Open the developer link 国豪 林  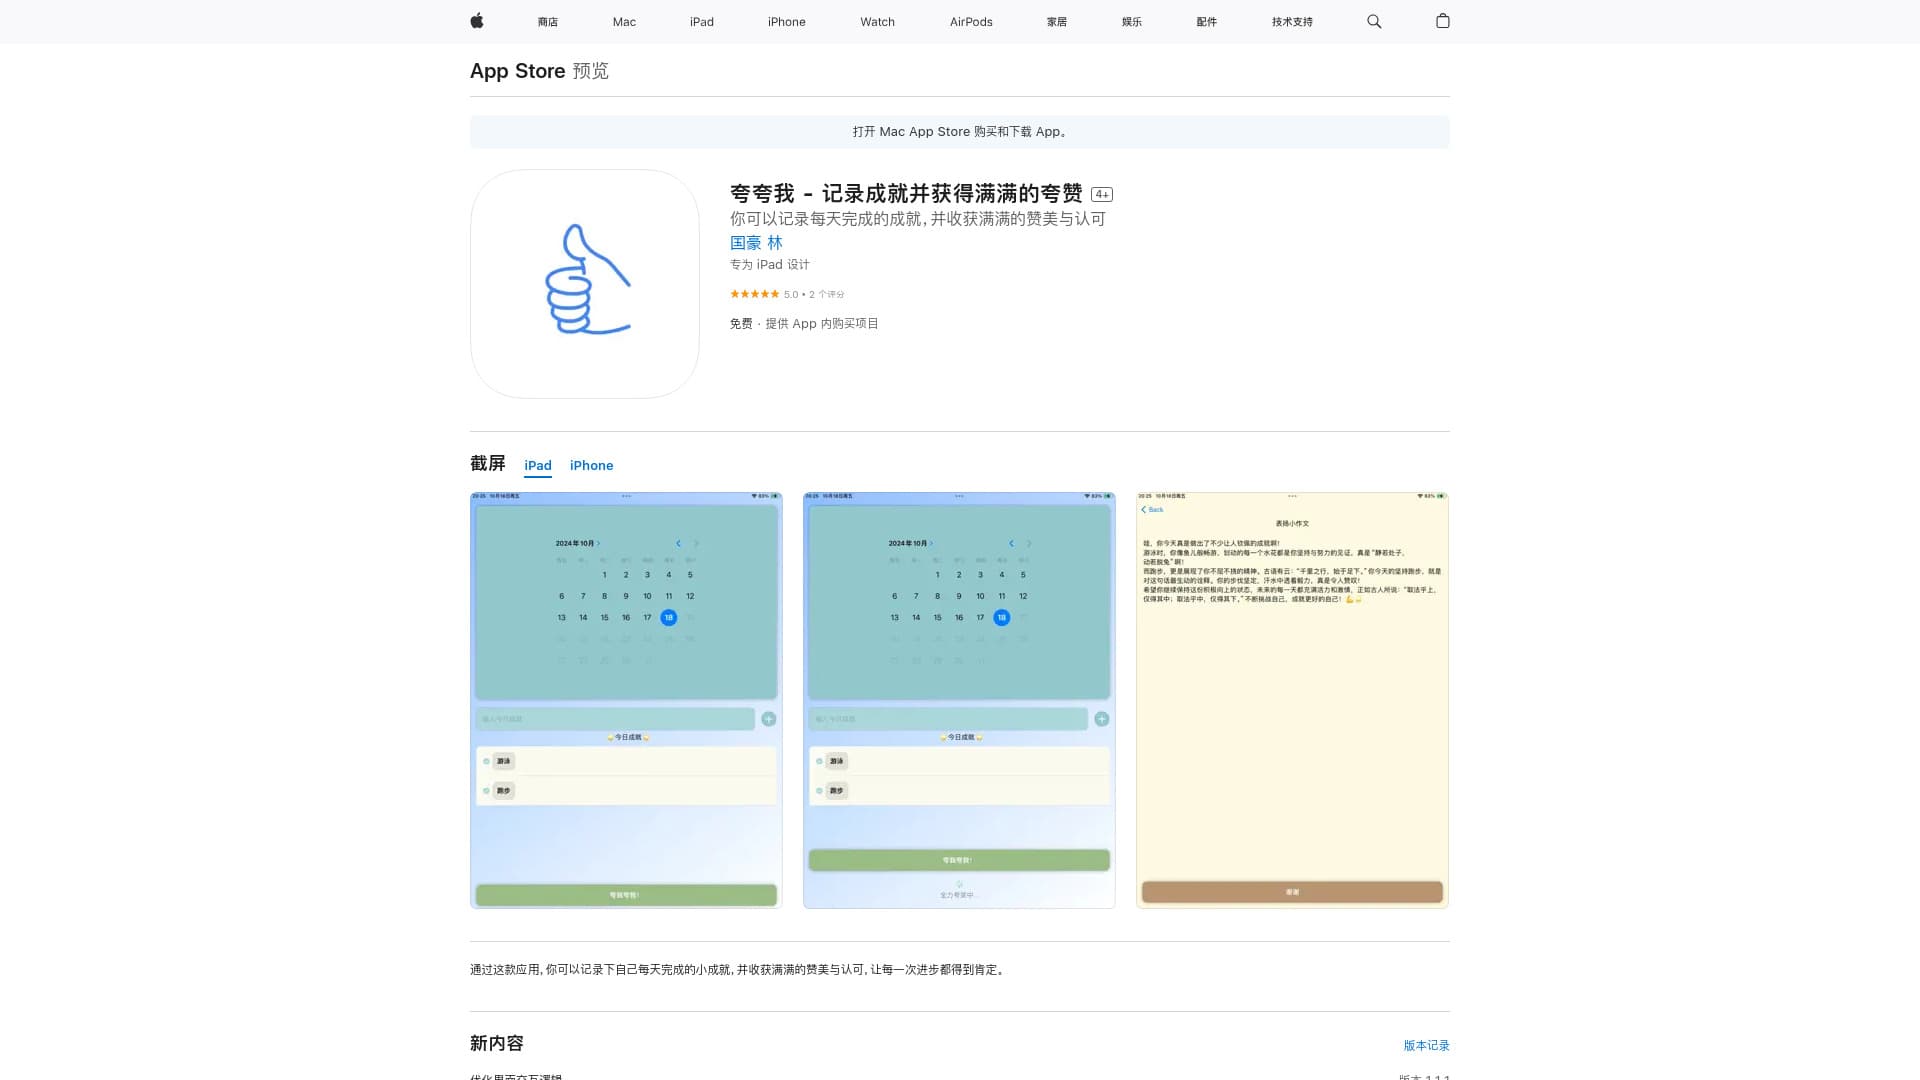point(757,243)
